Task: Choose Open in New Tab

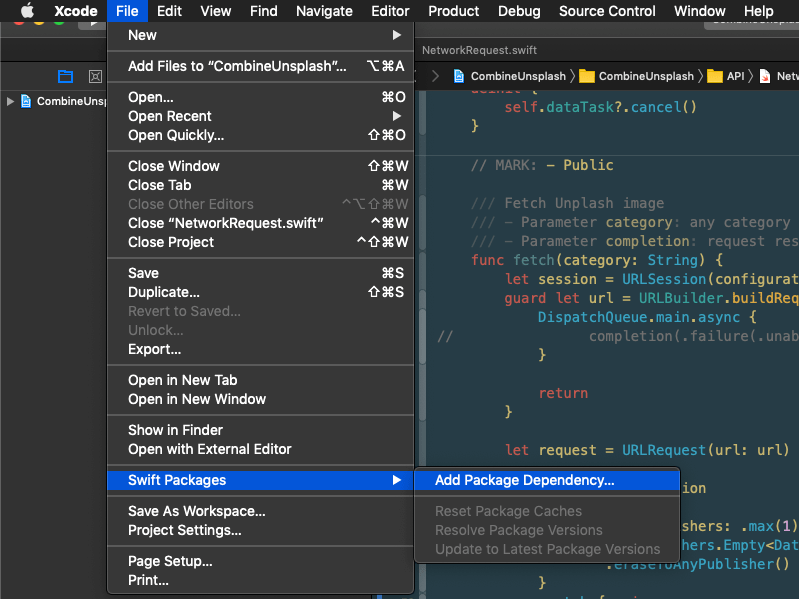Action: click(x=260, y=380)
